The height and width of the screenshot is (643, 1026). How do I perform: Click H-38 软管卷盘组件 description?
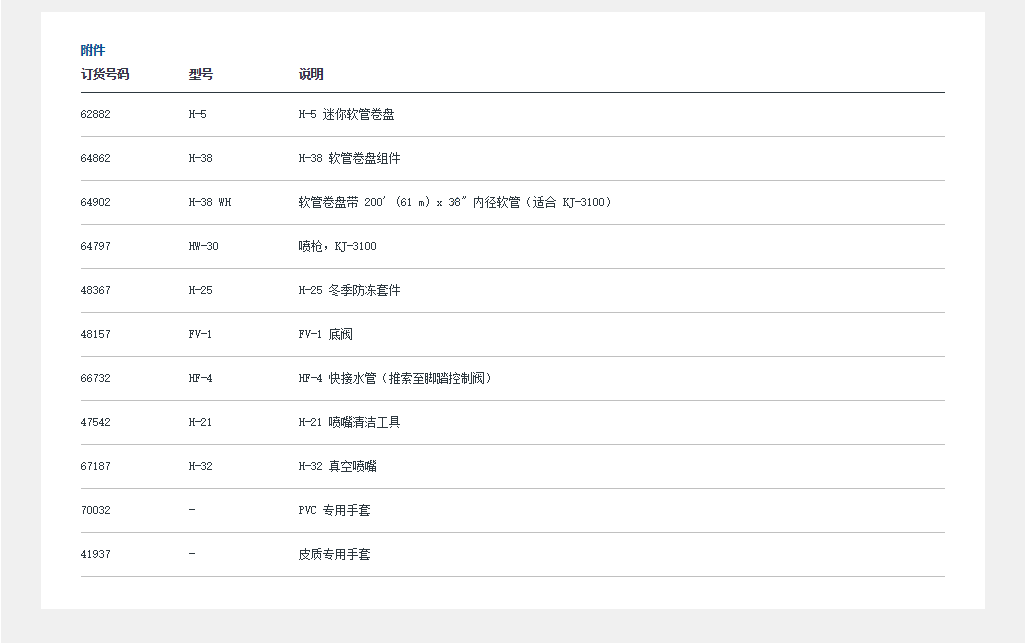click(x=349, y=159)
